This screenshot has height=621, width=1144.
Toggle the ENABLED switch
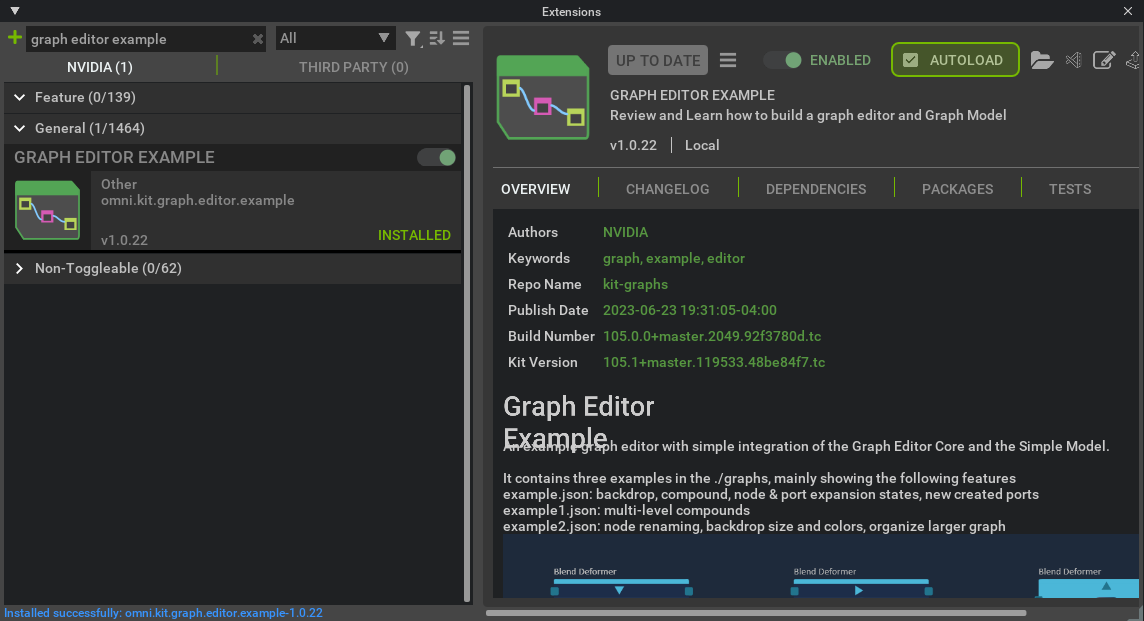coord(783,60)
